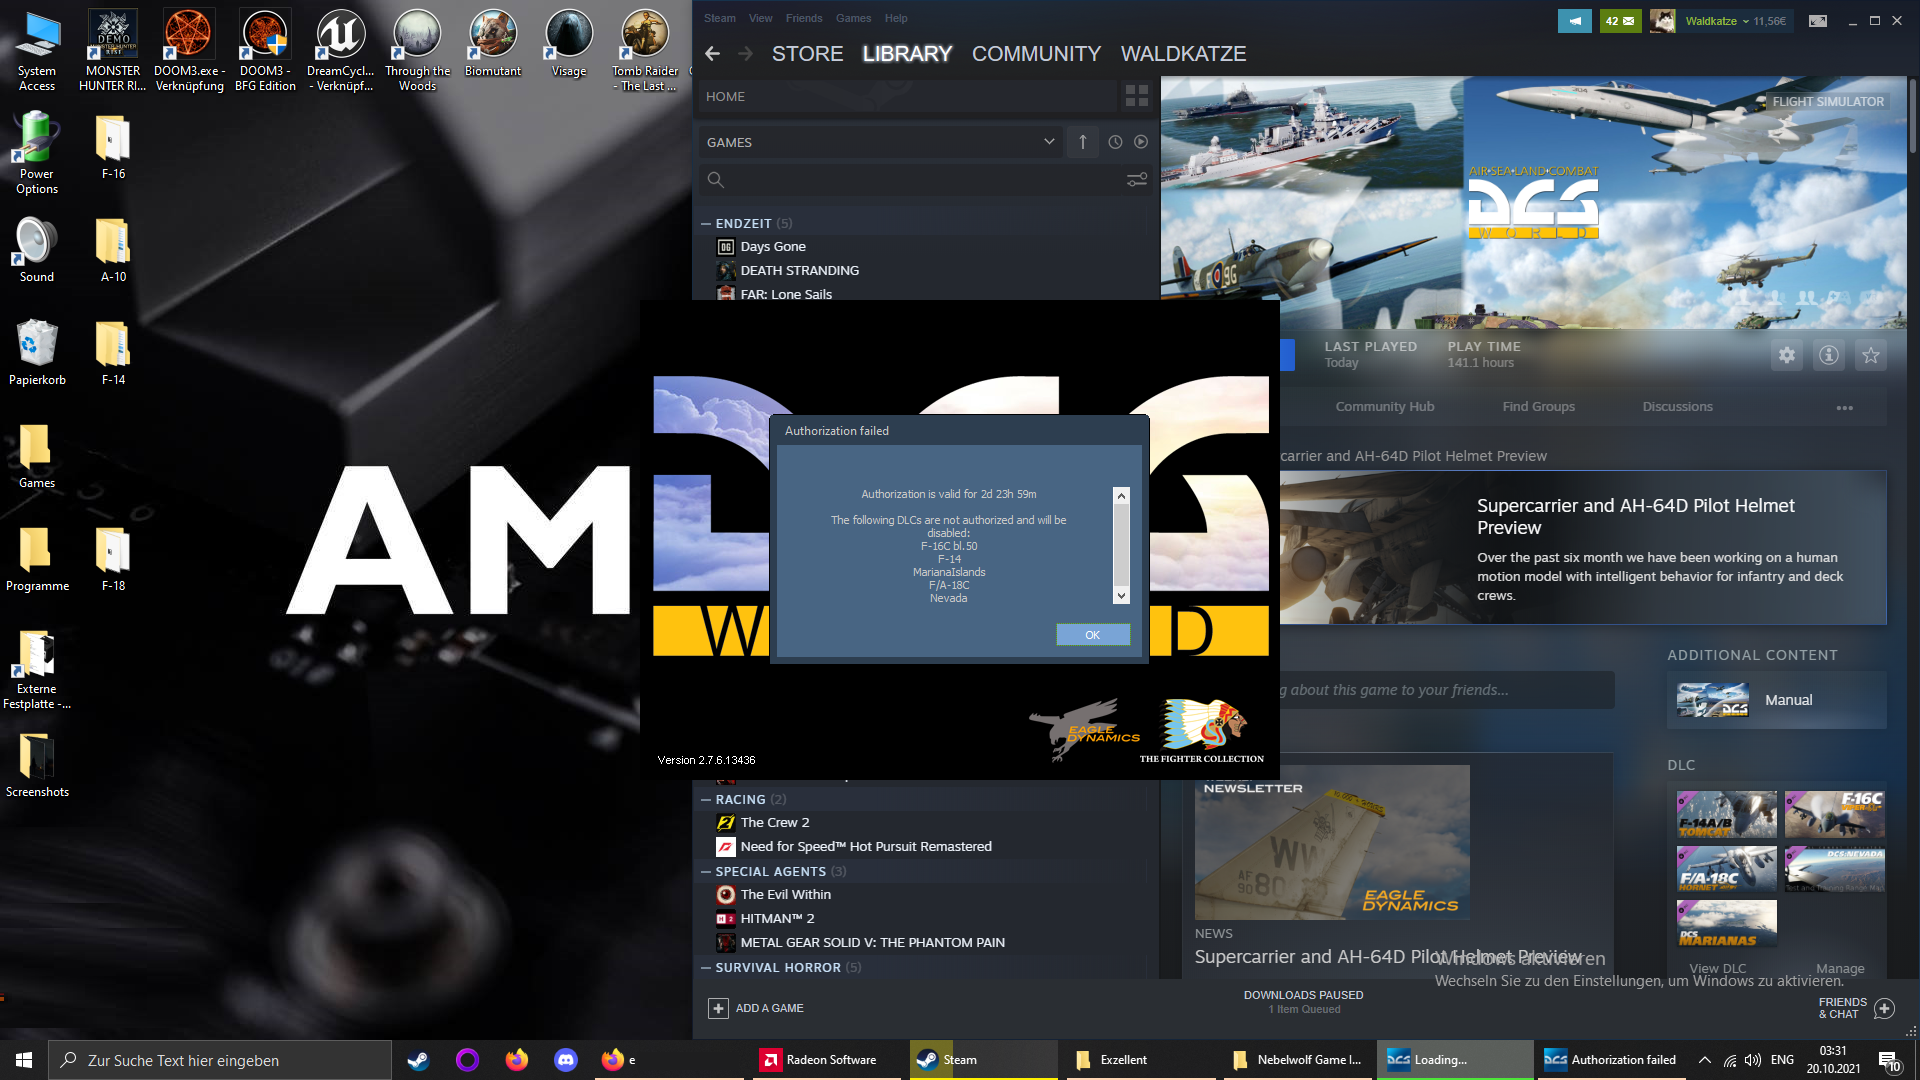
Task: Open the STORE tab in Steam
Action: 807,54
